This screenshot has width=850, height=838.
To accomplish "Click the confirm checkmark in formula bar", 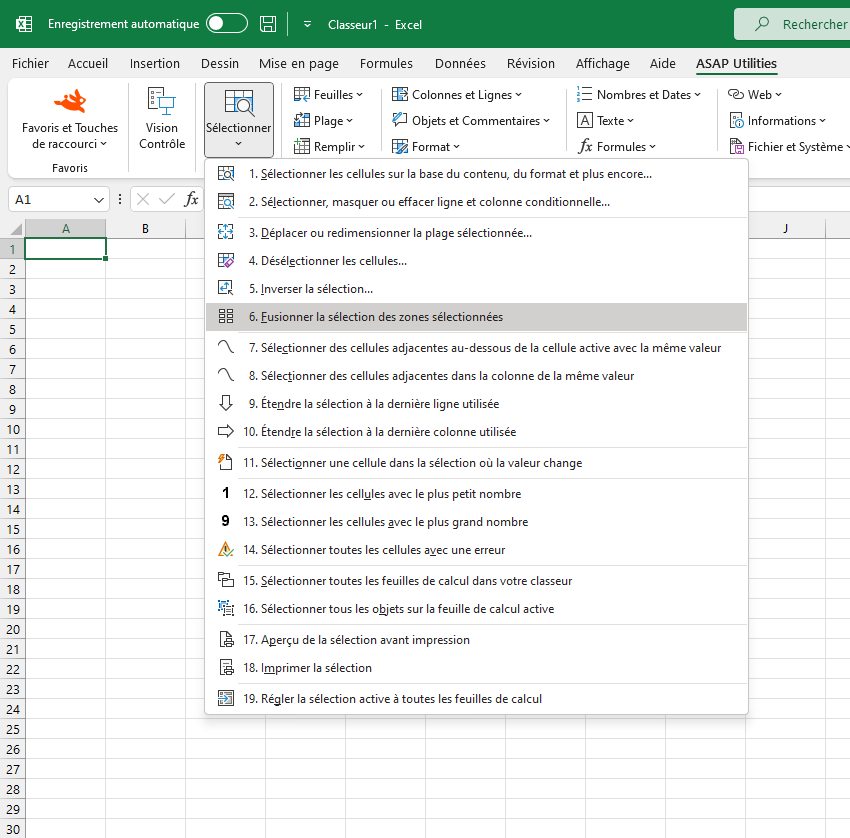I will 166,199.
